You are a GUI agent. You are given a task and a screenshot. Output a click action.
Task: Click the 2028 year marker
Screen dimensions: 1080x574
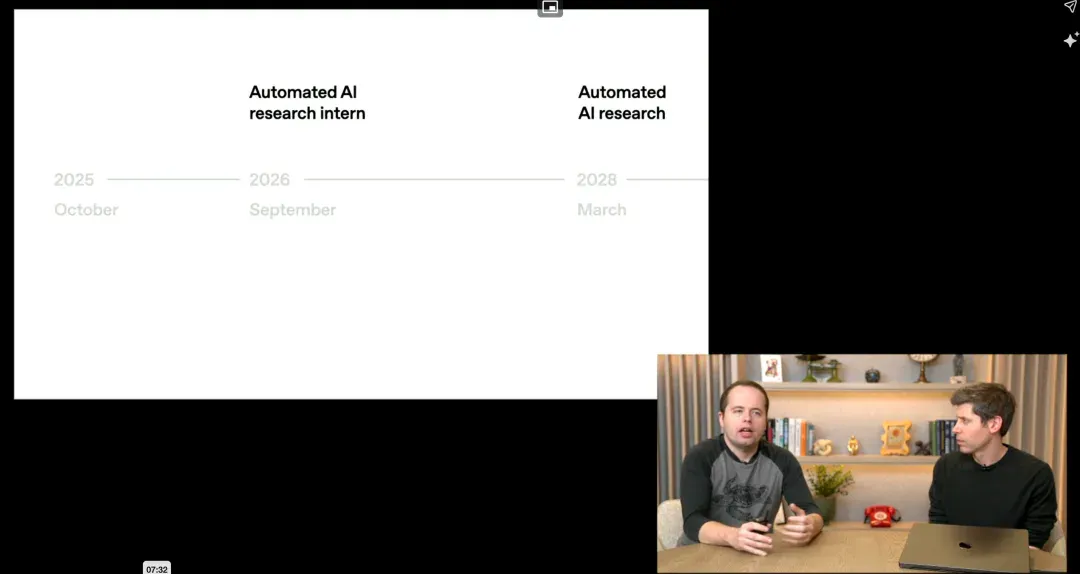(596, 180)
